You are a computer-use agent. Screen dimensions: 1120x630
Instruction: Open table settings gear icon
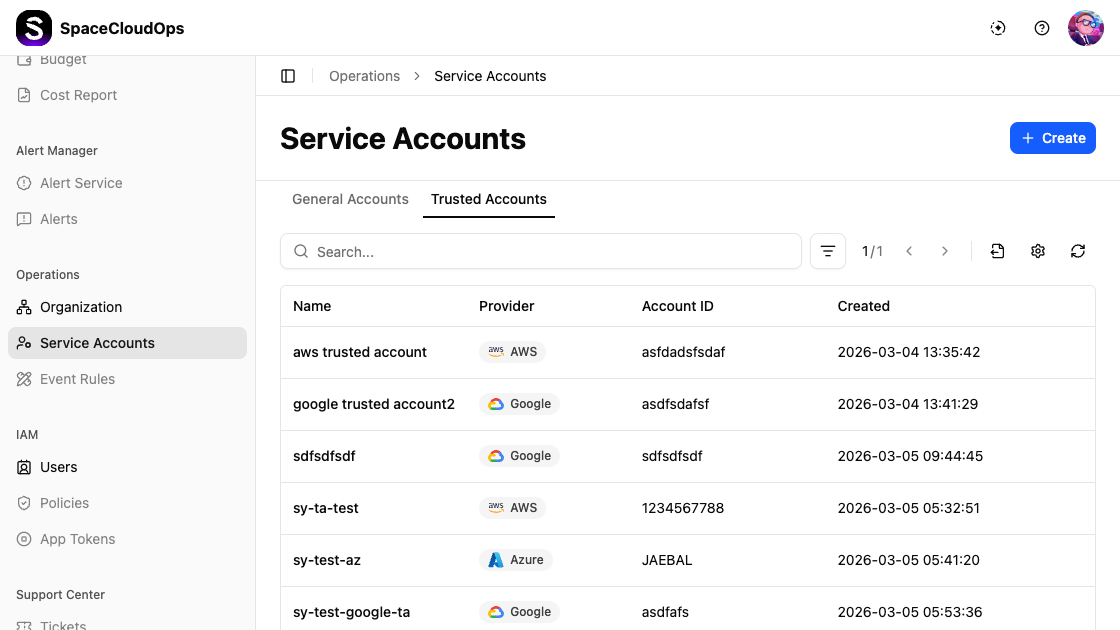click(x=1037, y=251)
